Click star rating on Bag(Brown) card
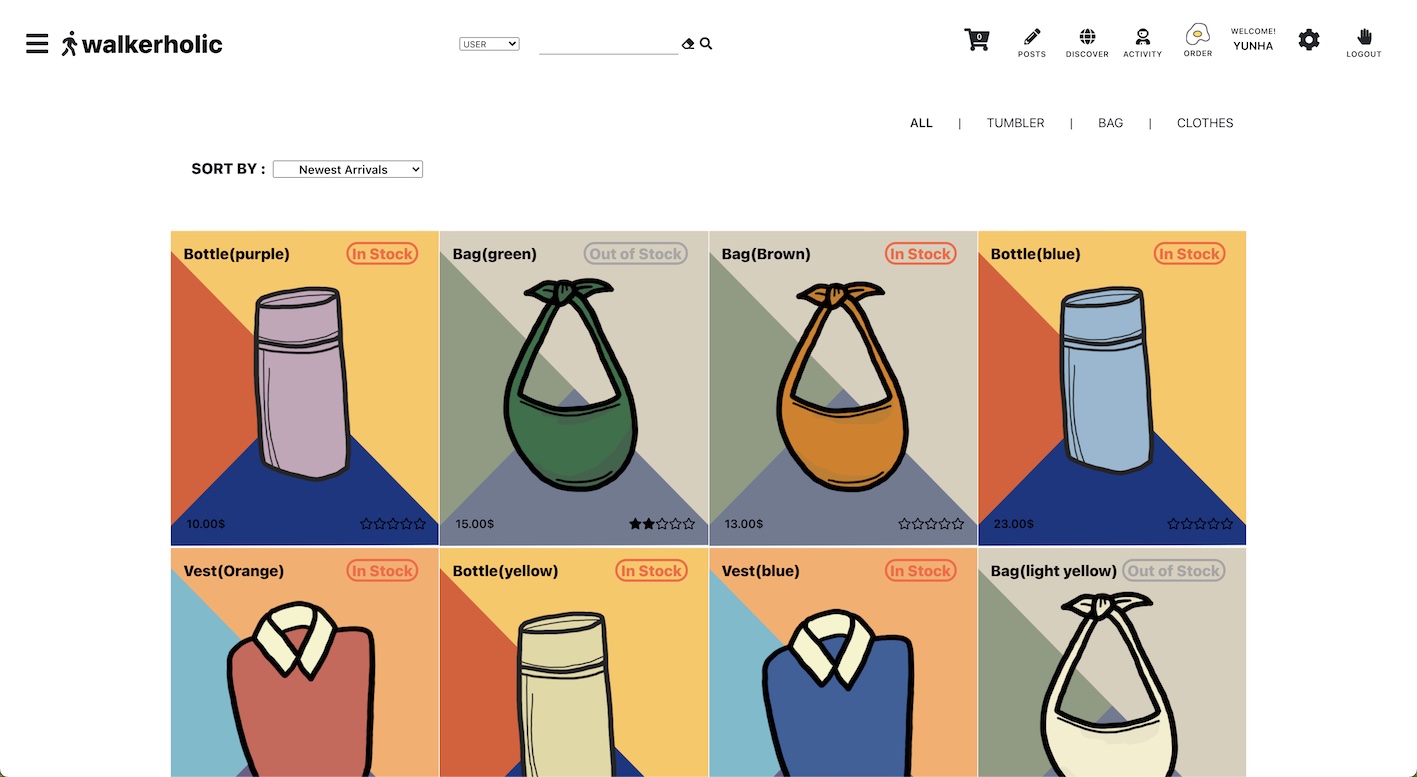The height and width of the screenshot is (777, 1417). [931, 524]
